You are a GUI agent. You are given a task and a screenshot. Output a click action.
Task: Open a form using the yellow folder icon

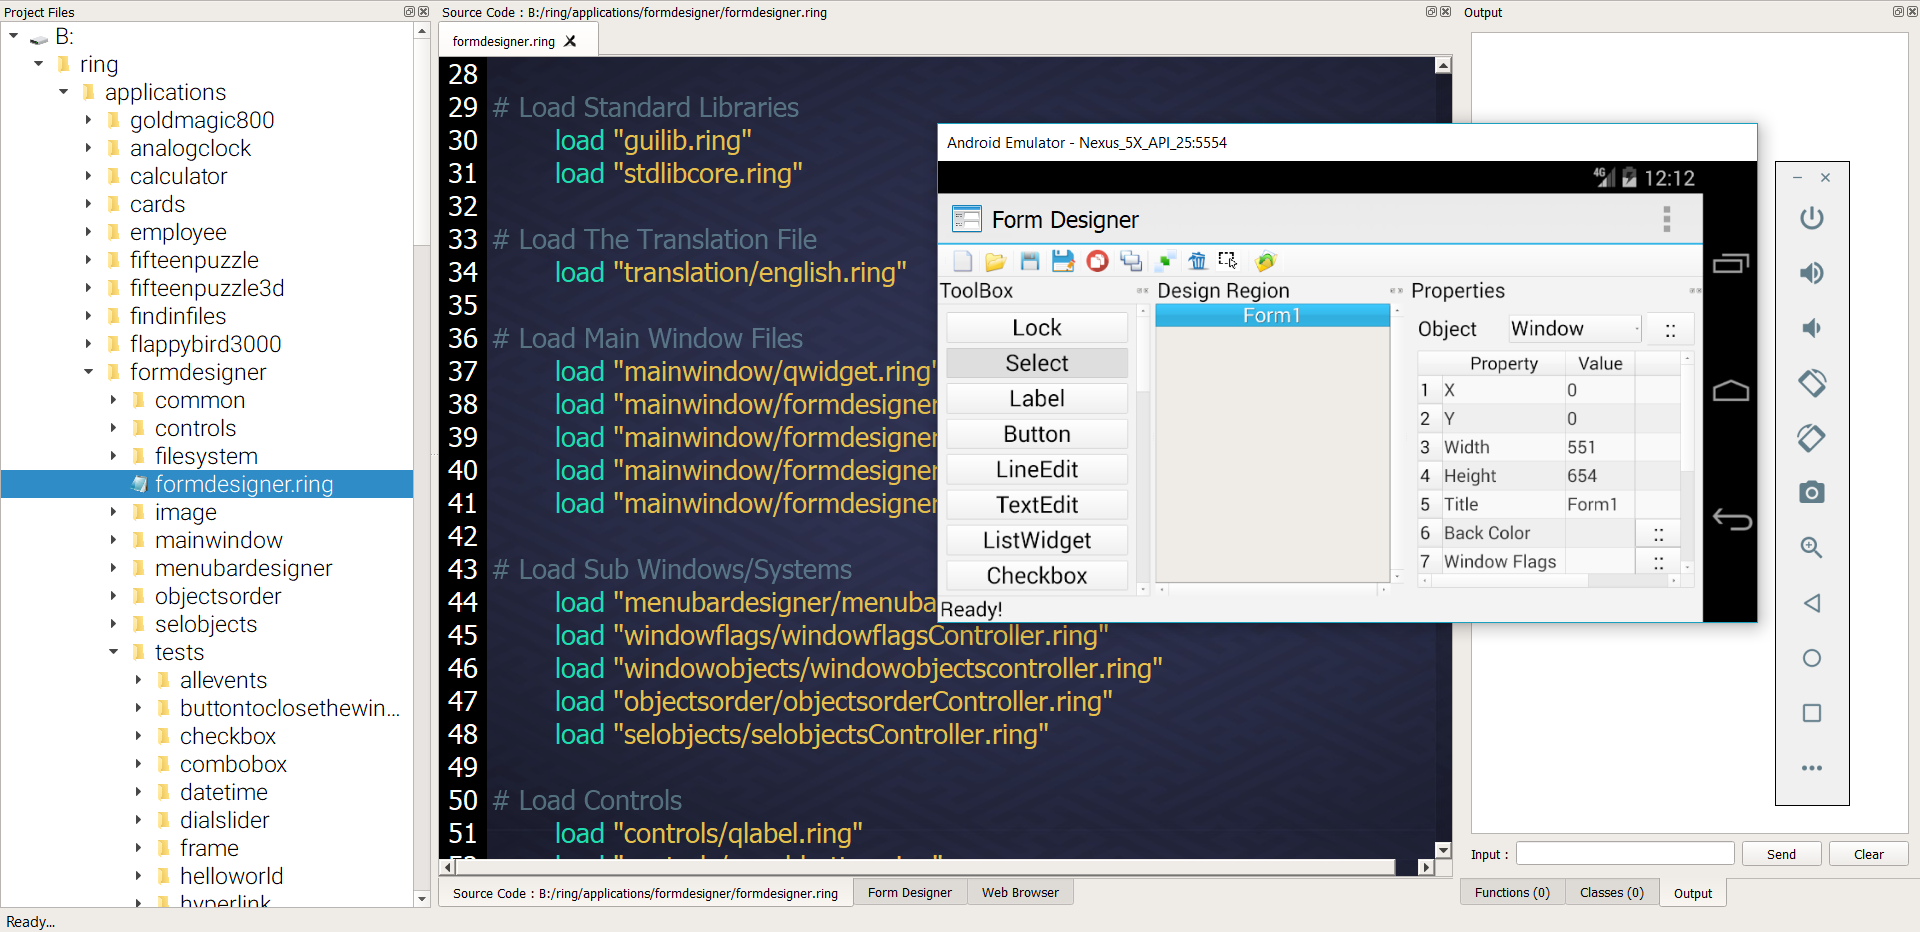click(x=995, y=261)
